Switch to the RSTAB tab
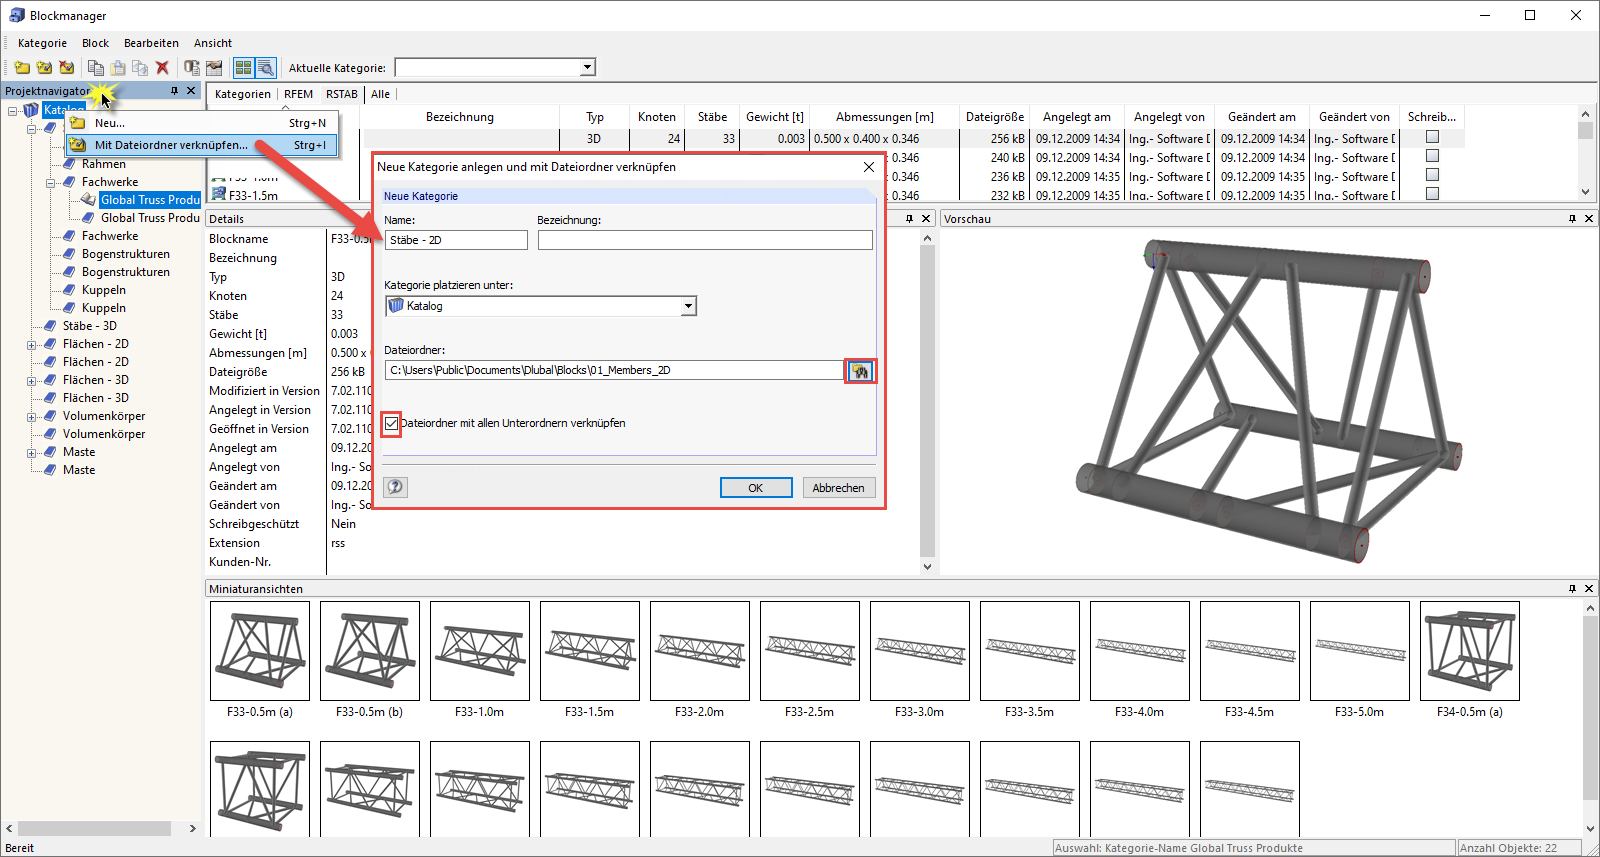The width and height of the screenshot is (1600, 857). pos(341,94)
